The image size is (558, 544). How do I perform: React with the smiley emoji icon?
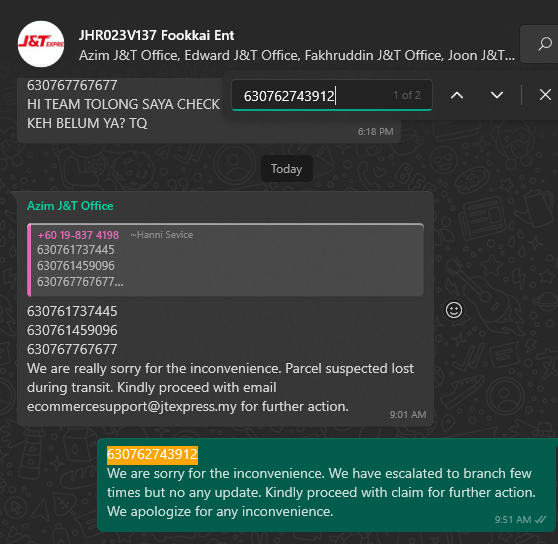pyautogui.click(x=454, y=310)
